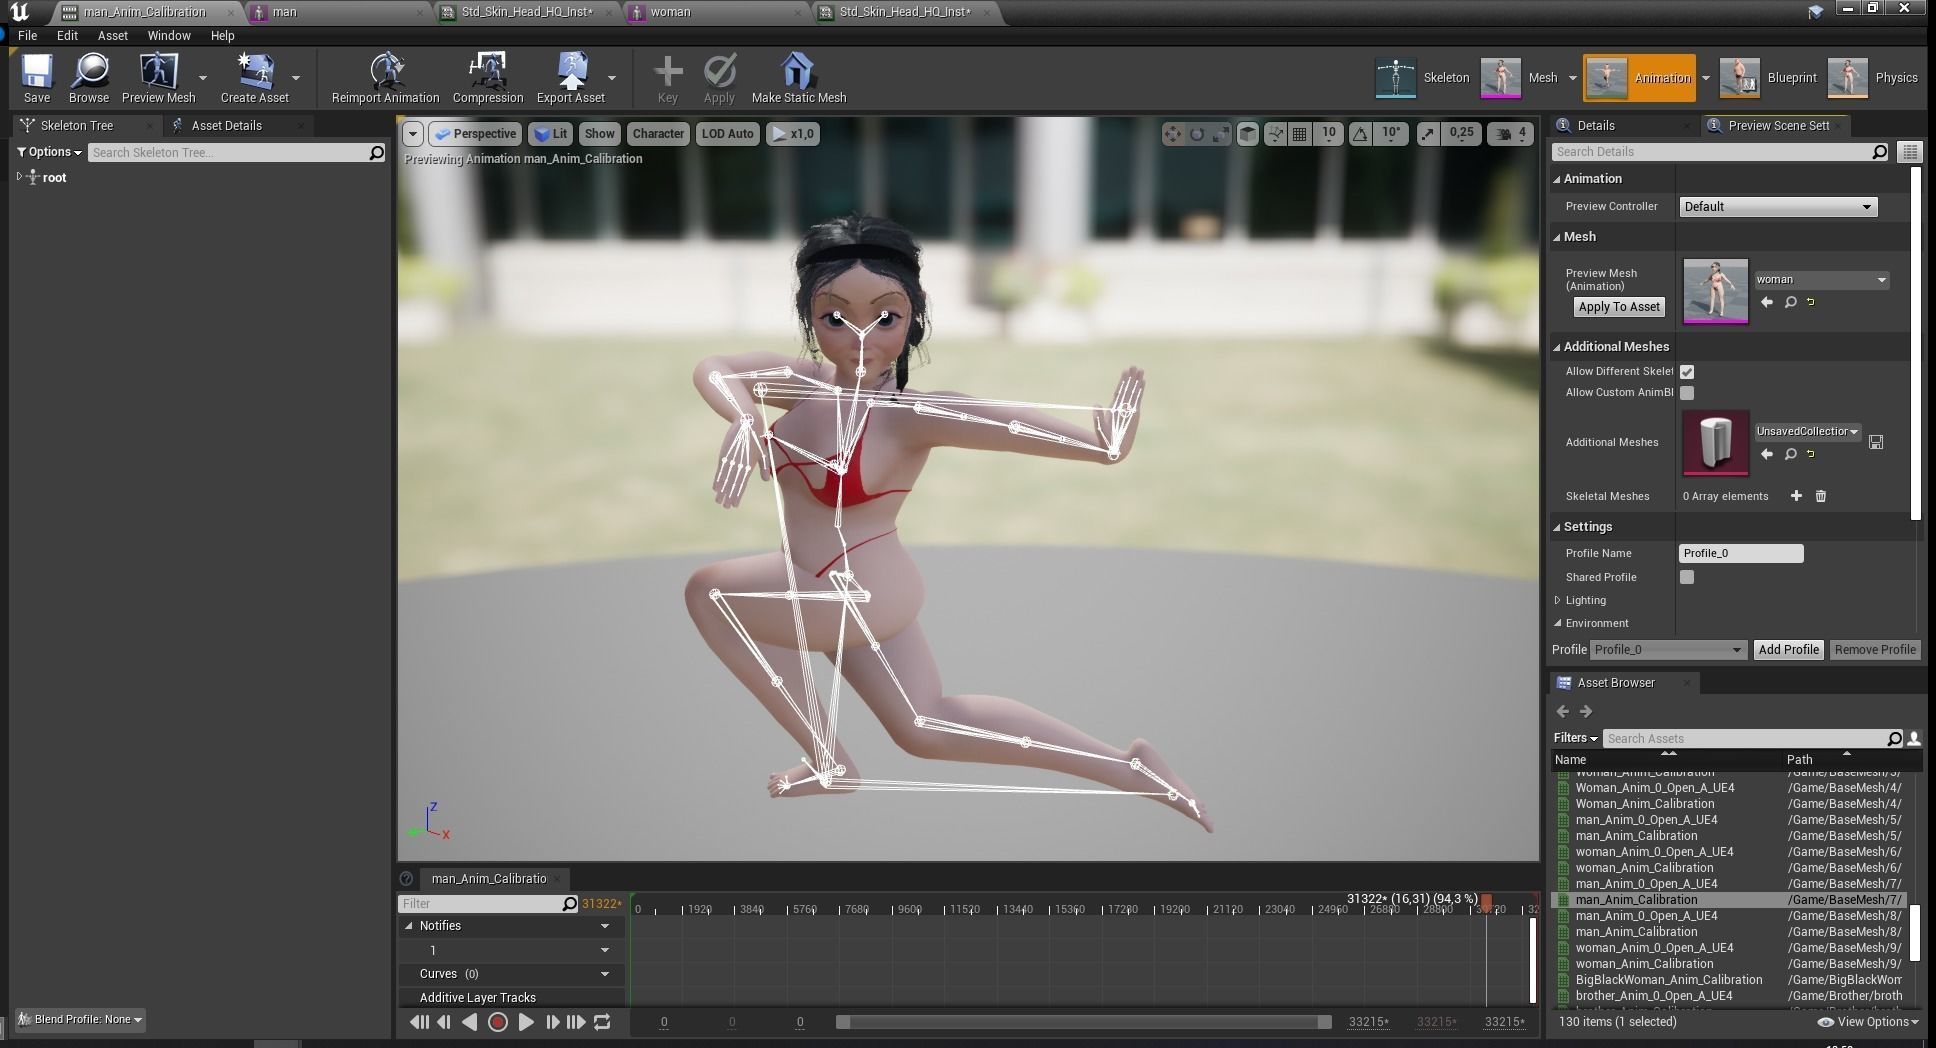
Task: Click the LOD Auto button
Action: click(727, 134)
